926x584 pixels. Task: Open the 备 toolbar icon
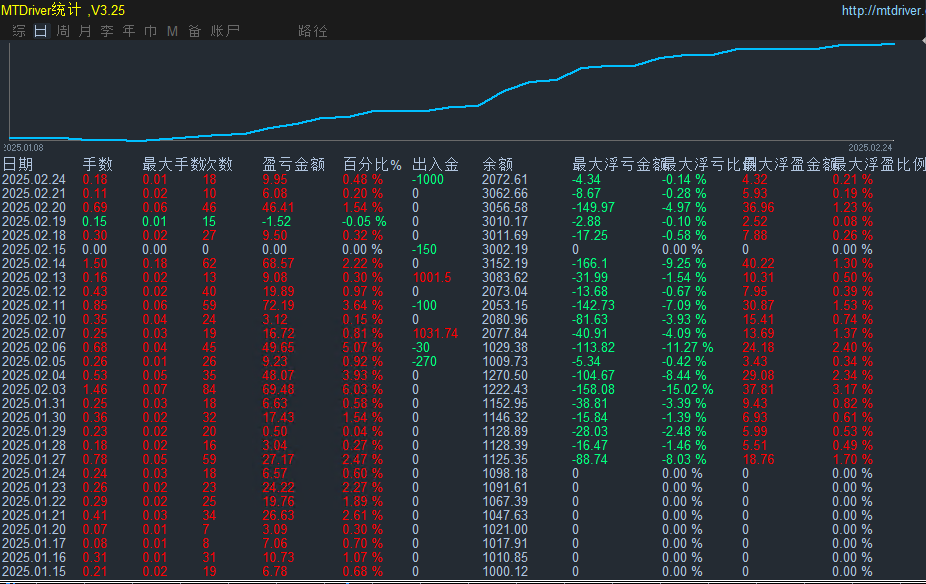(193, 31)
